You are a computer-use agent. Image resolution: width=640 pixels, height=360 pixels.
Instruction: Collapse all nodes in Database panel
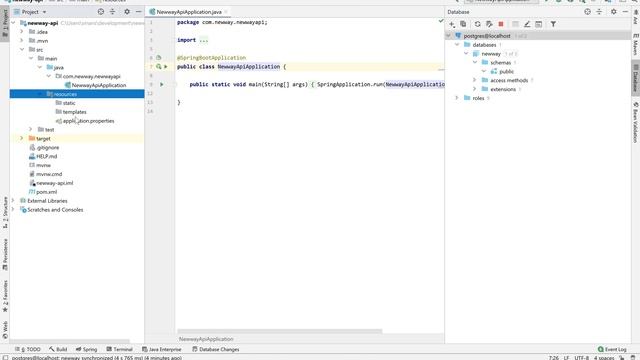point(599,12)
